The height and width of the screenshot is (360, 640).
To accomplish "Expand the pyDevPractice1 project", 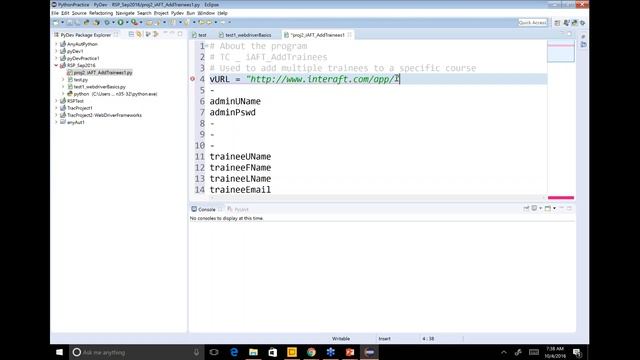I will tap(56, 58).
